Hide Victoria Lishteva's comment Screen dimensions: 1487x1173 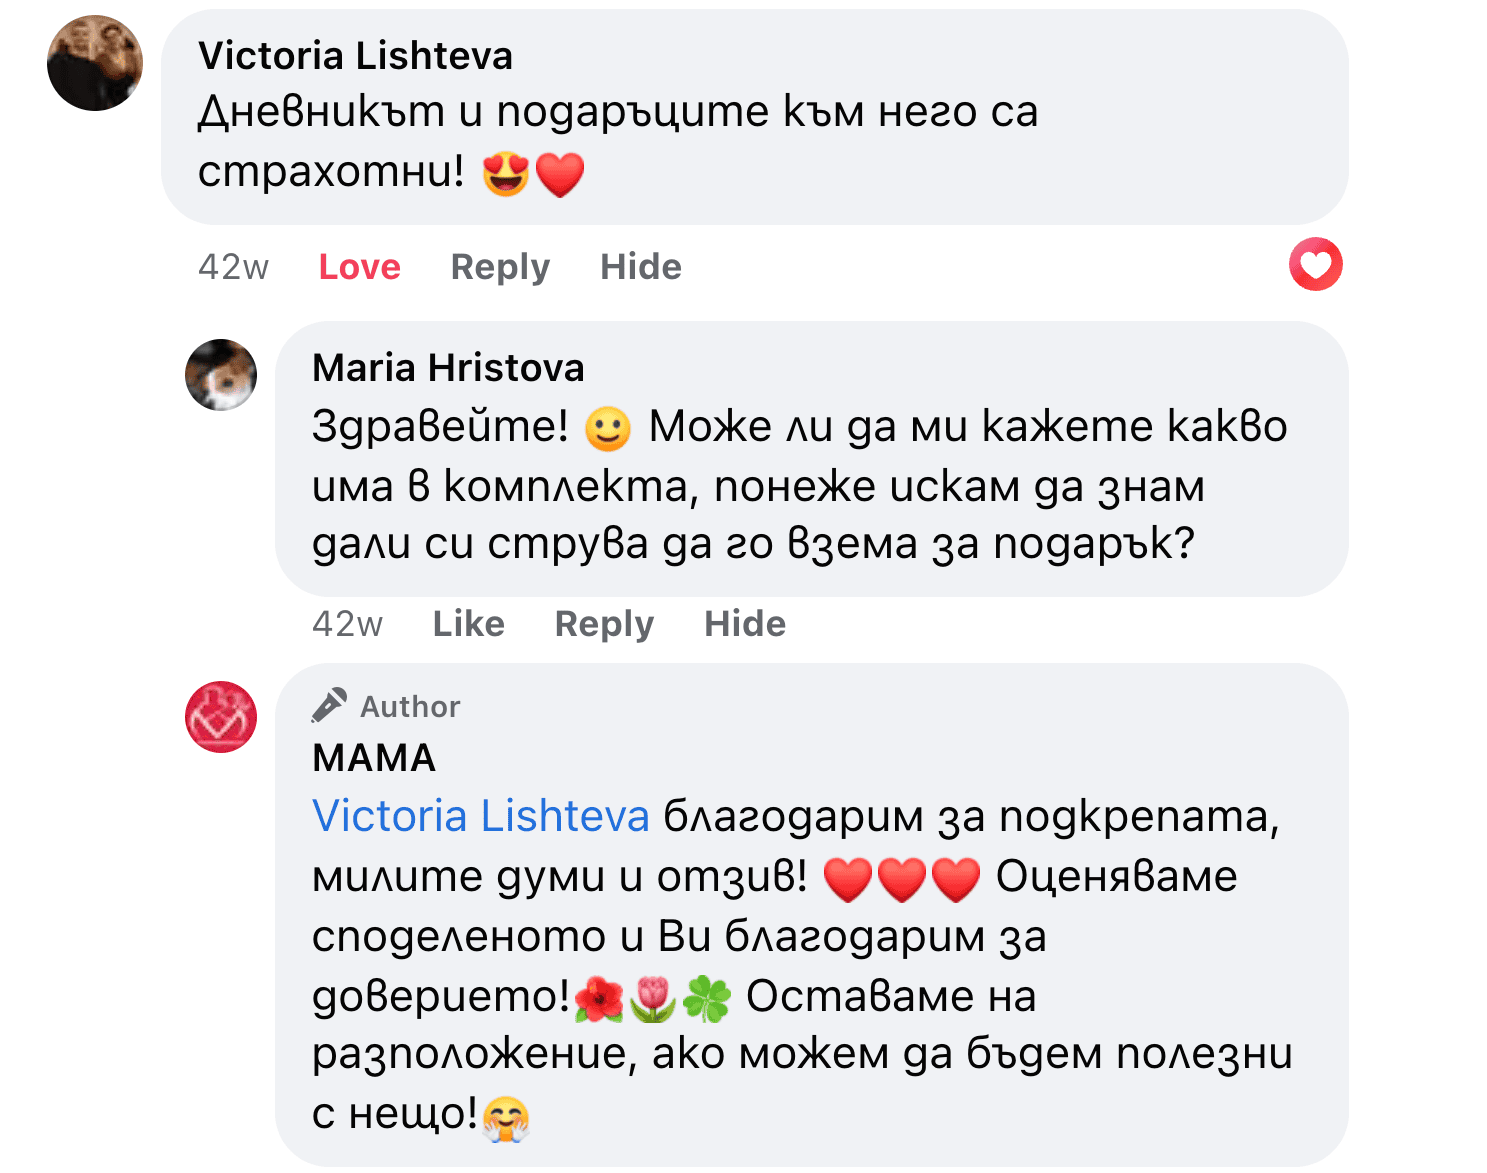640,267
